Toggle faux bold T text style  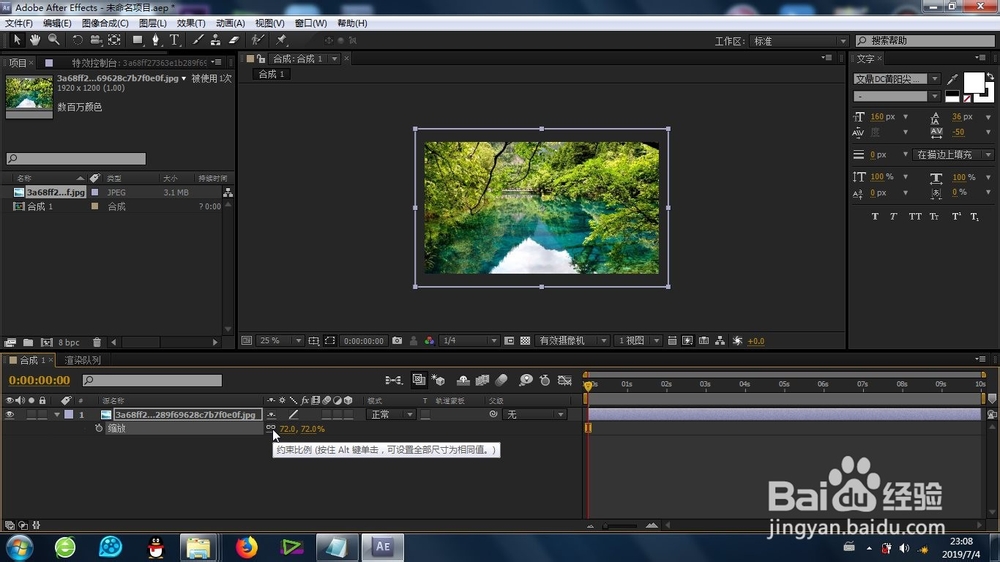875,217
